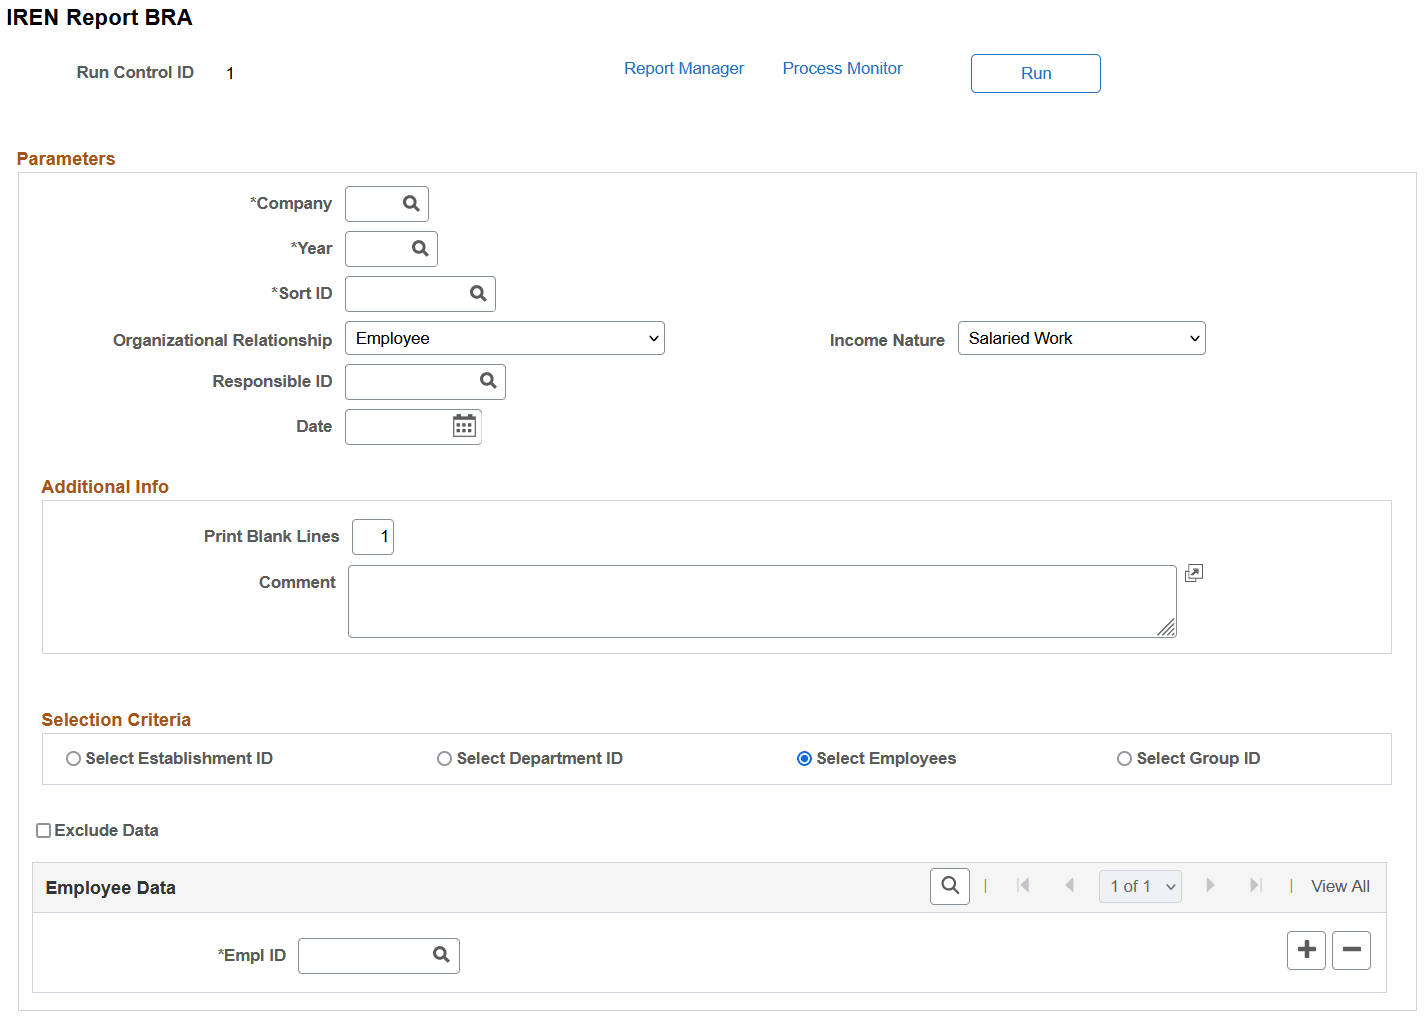Open the Process Monitor link
The height and width of the screenshot is (1018, 1427).
(842, 68)
